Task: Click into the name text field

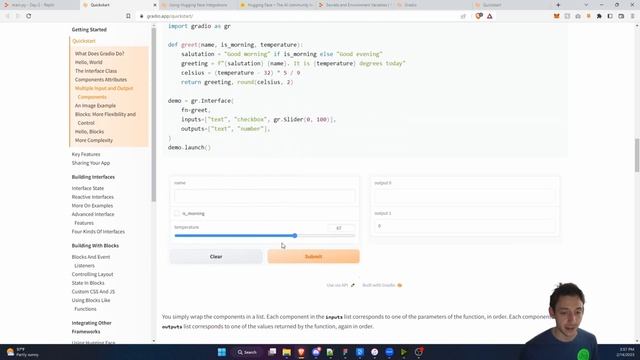Action: click(264, 196)
